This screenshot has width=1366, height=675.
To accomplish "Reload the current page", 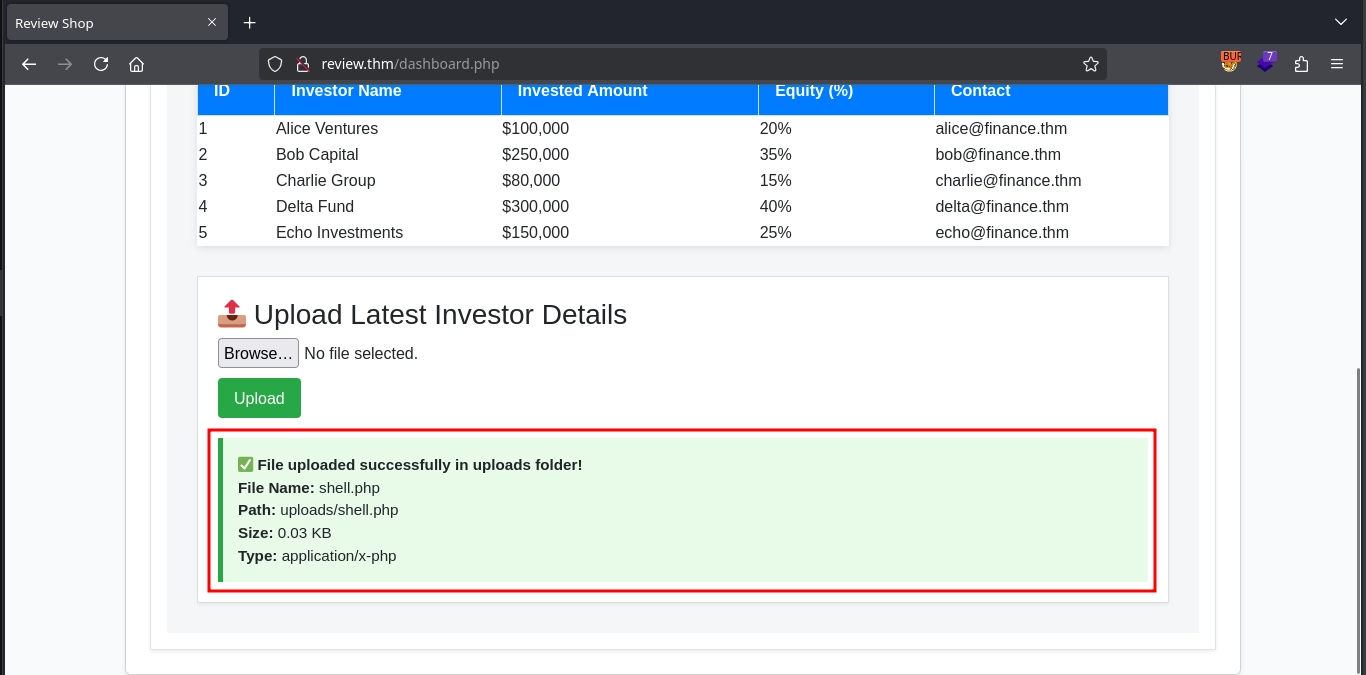I will click(101, 64).
